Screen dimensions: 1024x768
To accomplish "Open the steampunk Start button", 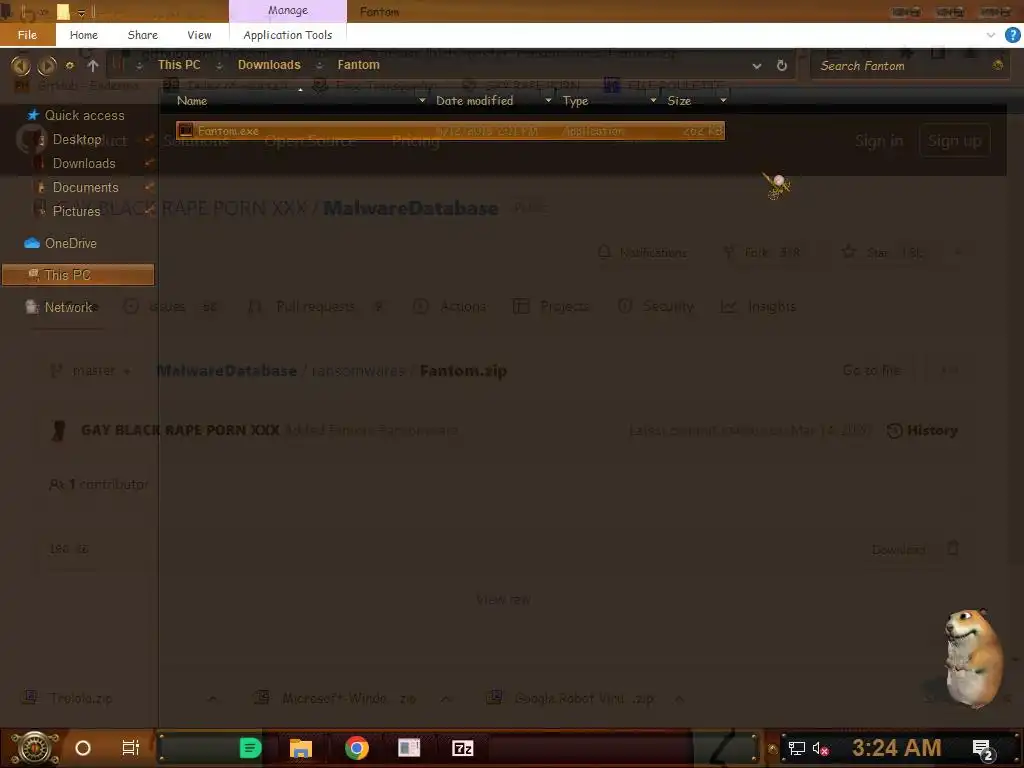I will [x=35, y=748].
